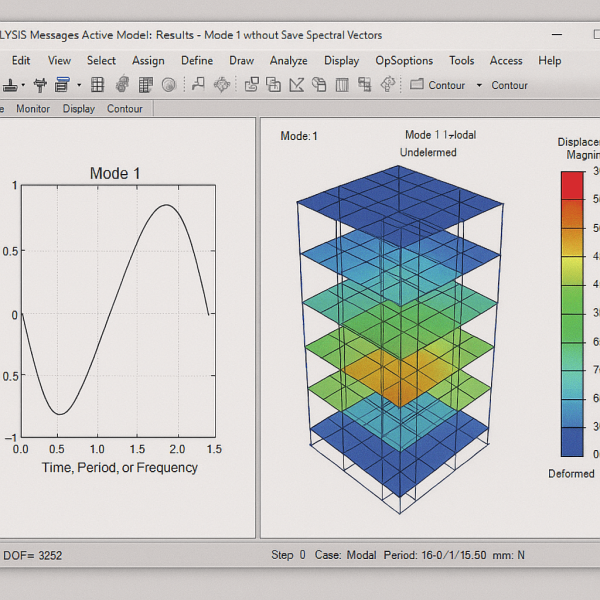Click the crosshair target toolbar icon
Screen dimensions: 600x600
point(221,85)
